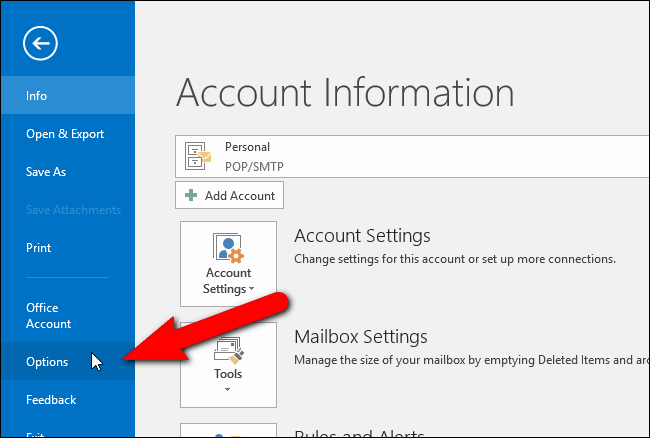This screenshot has height=438, width=650.
Task: Go to the Print page
Action: pos(39,248)
